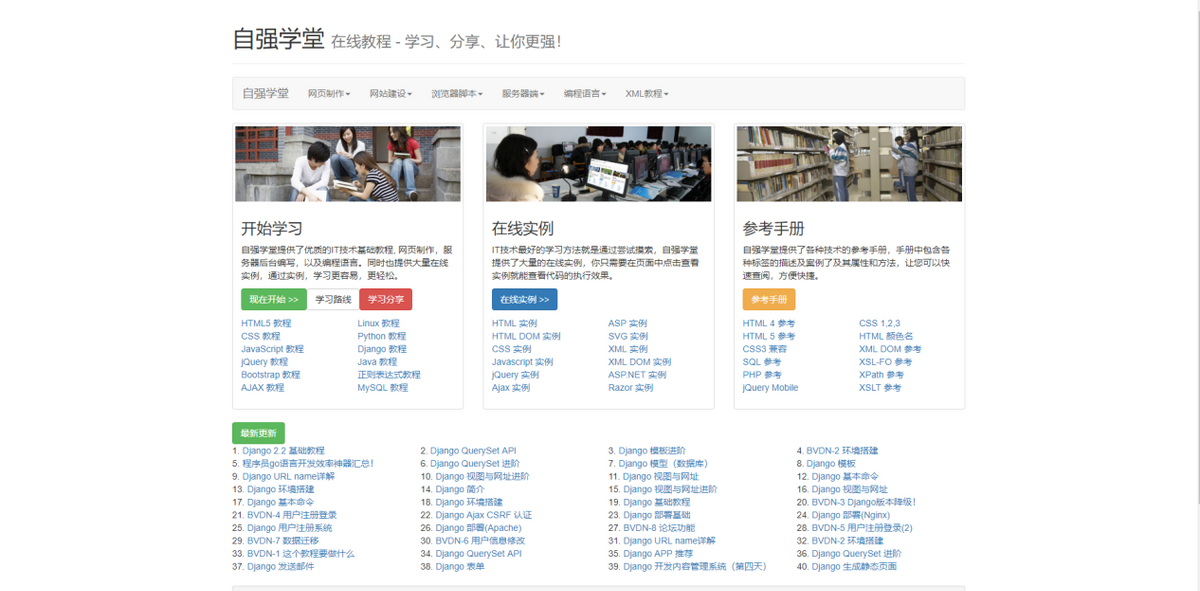Open BVDN-8 论坛功能 link
Screen dimensions: 1200x591
[x=659, y=528]
